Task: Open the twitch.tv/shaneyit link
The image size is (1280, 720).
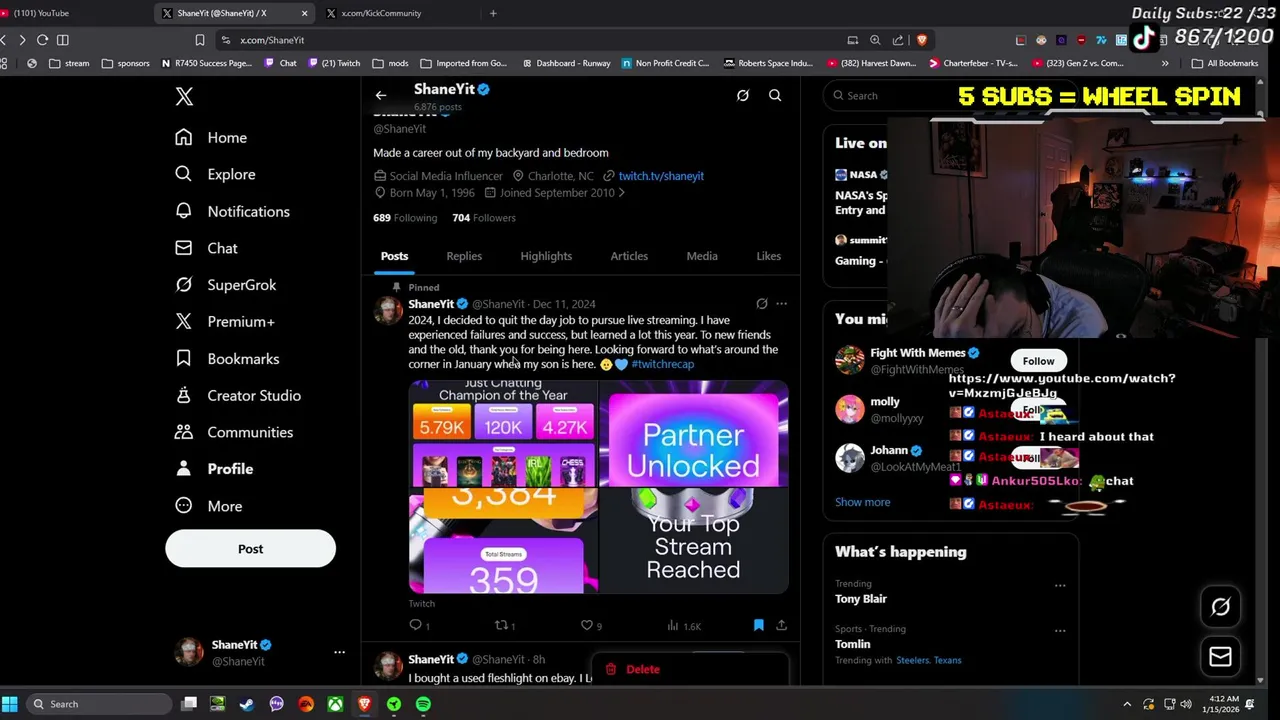Action: (x=661, y=176)
